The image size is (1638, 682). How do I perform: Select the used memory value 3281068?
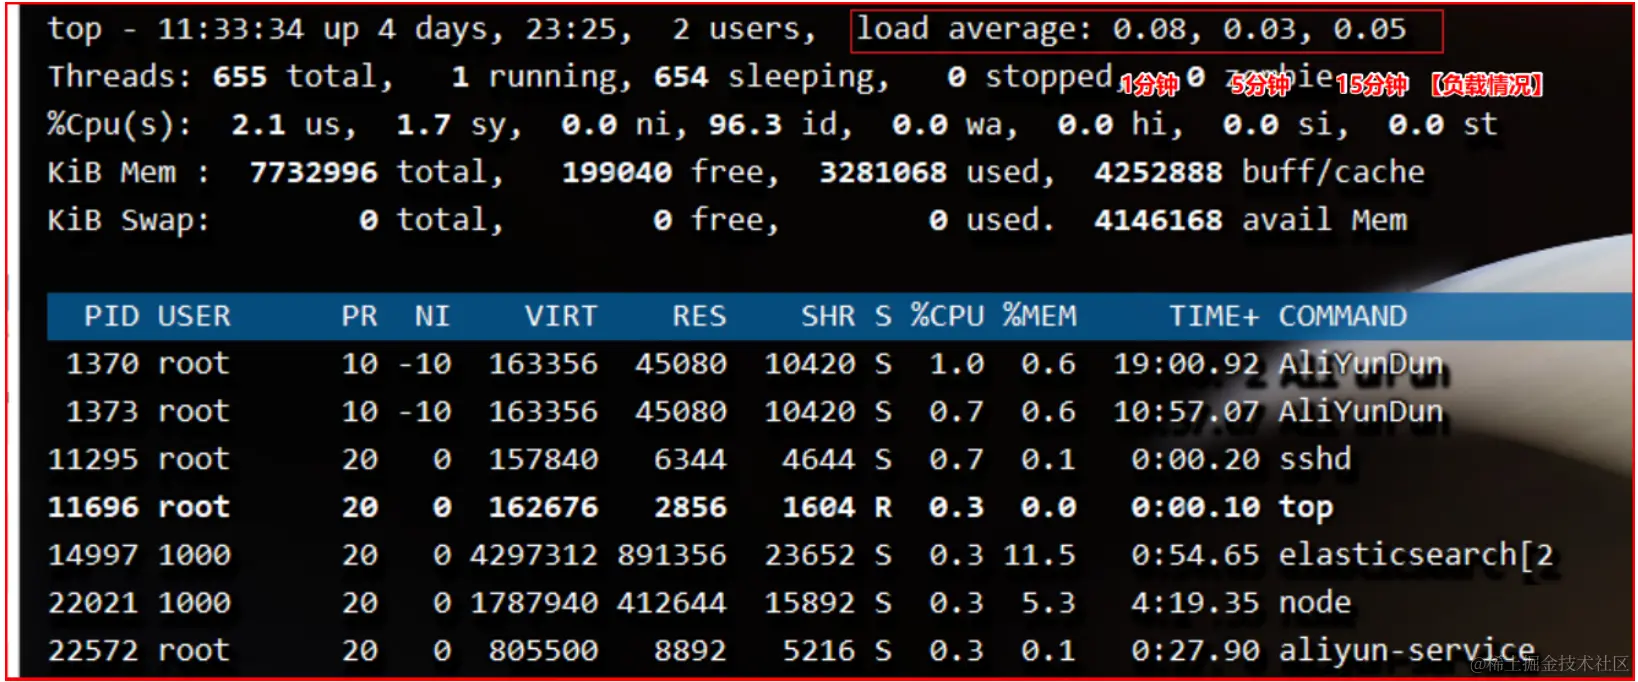click(x=883, y=173)
